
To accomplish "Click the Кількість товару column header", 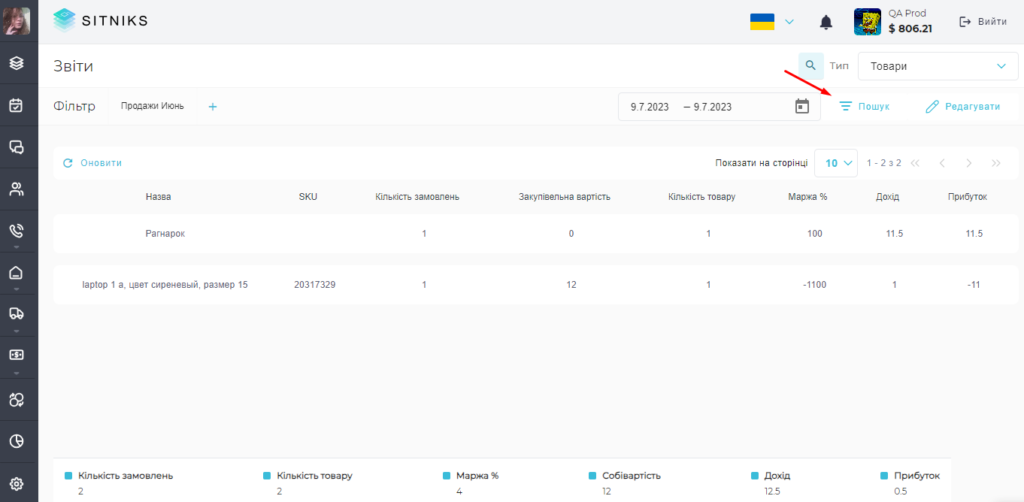I will pyautogui.click(x=702, y=196).
